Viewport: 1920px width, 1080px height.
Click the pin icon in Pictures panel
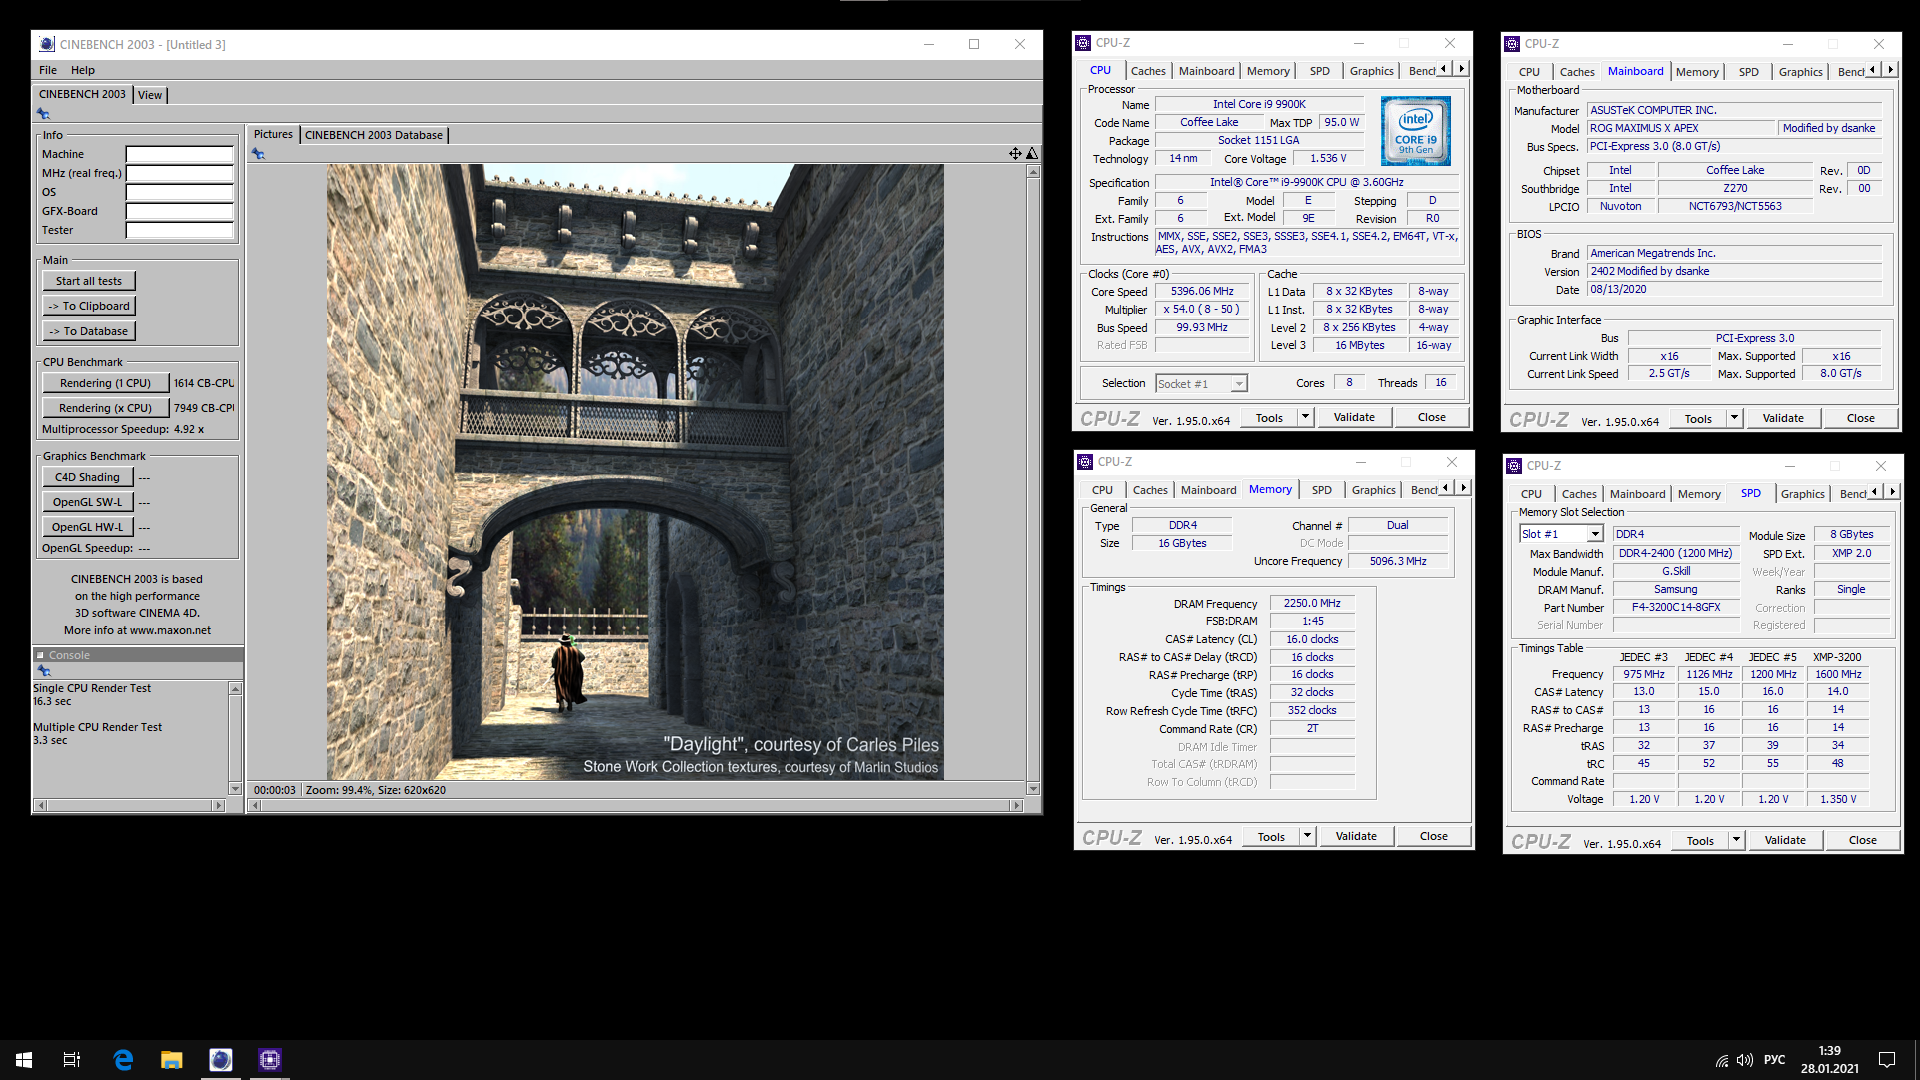pos(258,154)
